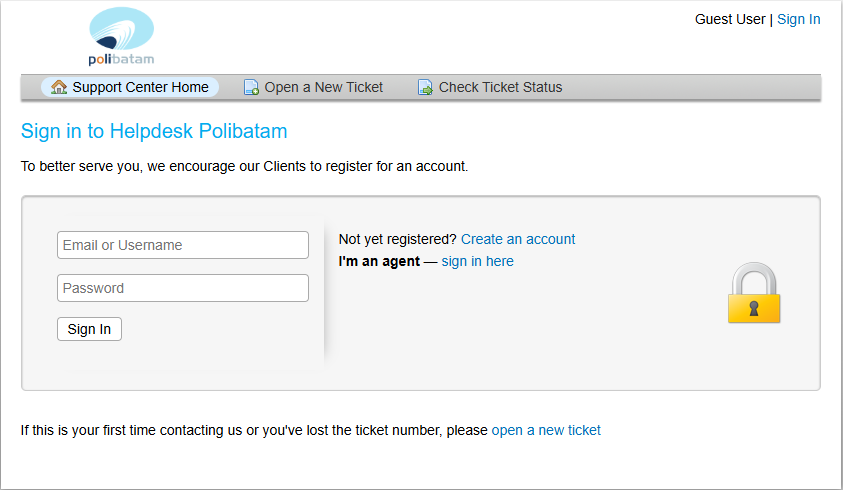This screenshot has height=490, width=843.
Task: Click the Guest User label
Action: 730,19
